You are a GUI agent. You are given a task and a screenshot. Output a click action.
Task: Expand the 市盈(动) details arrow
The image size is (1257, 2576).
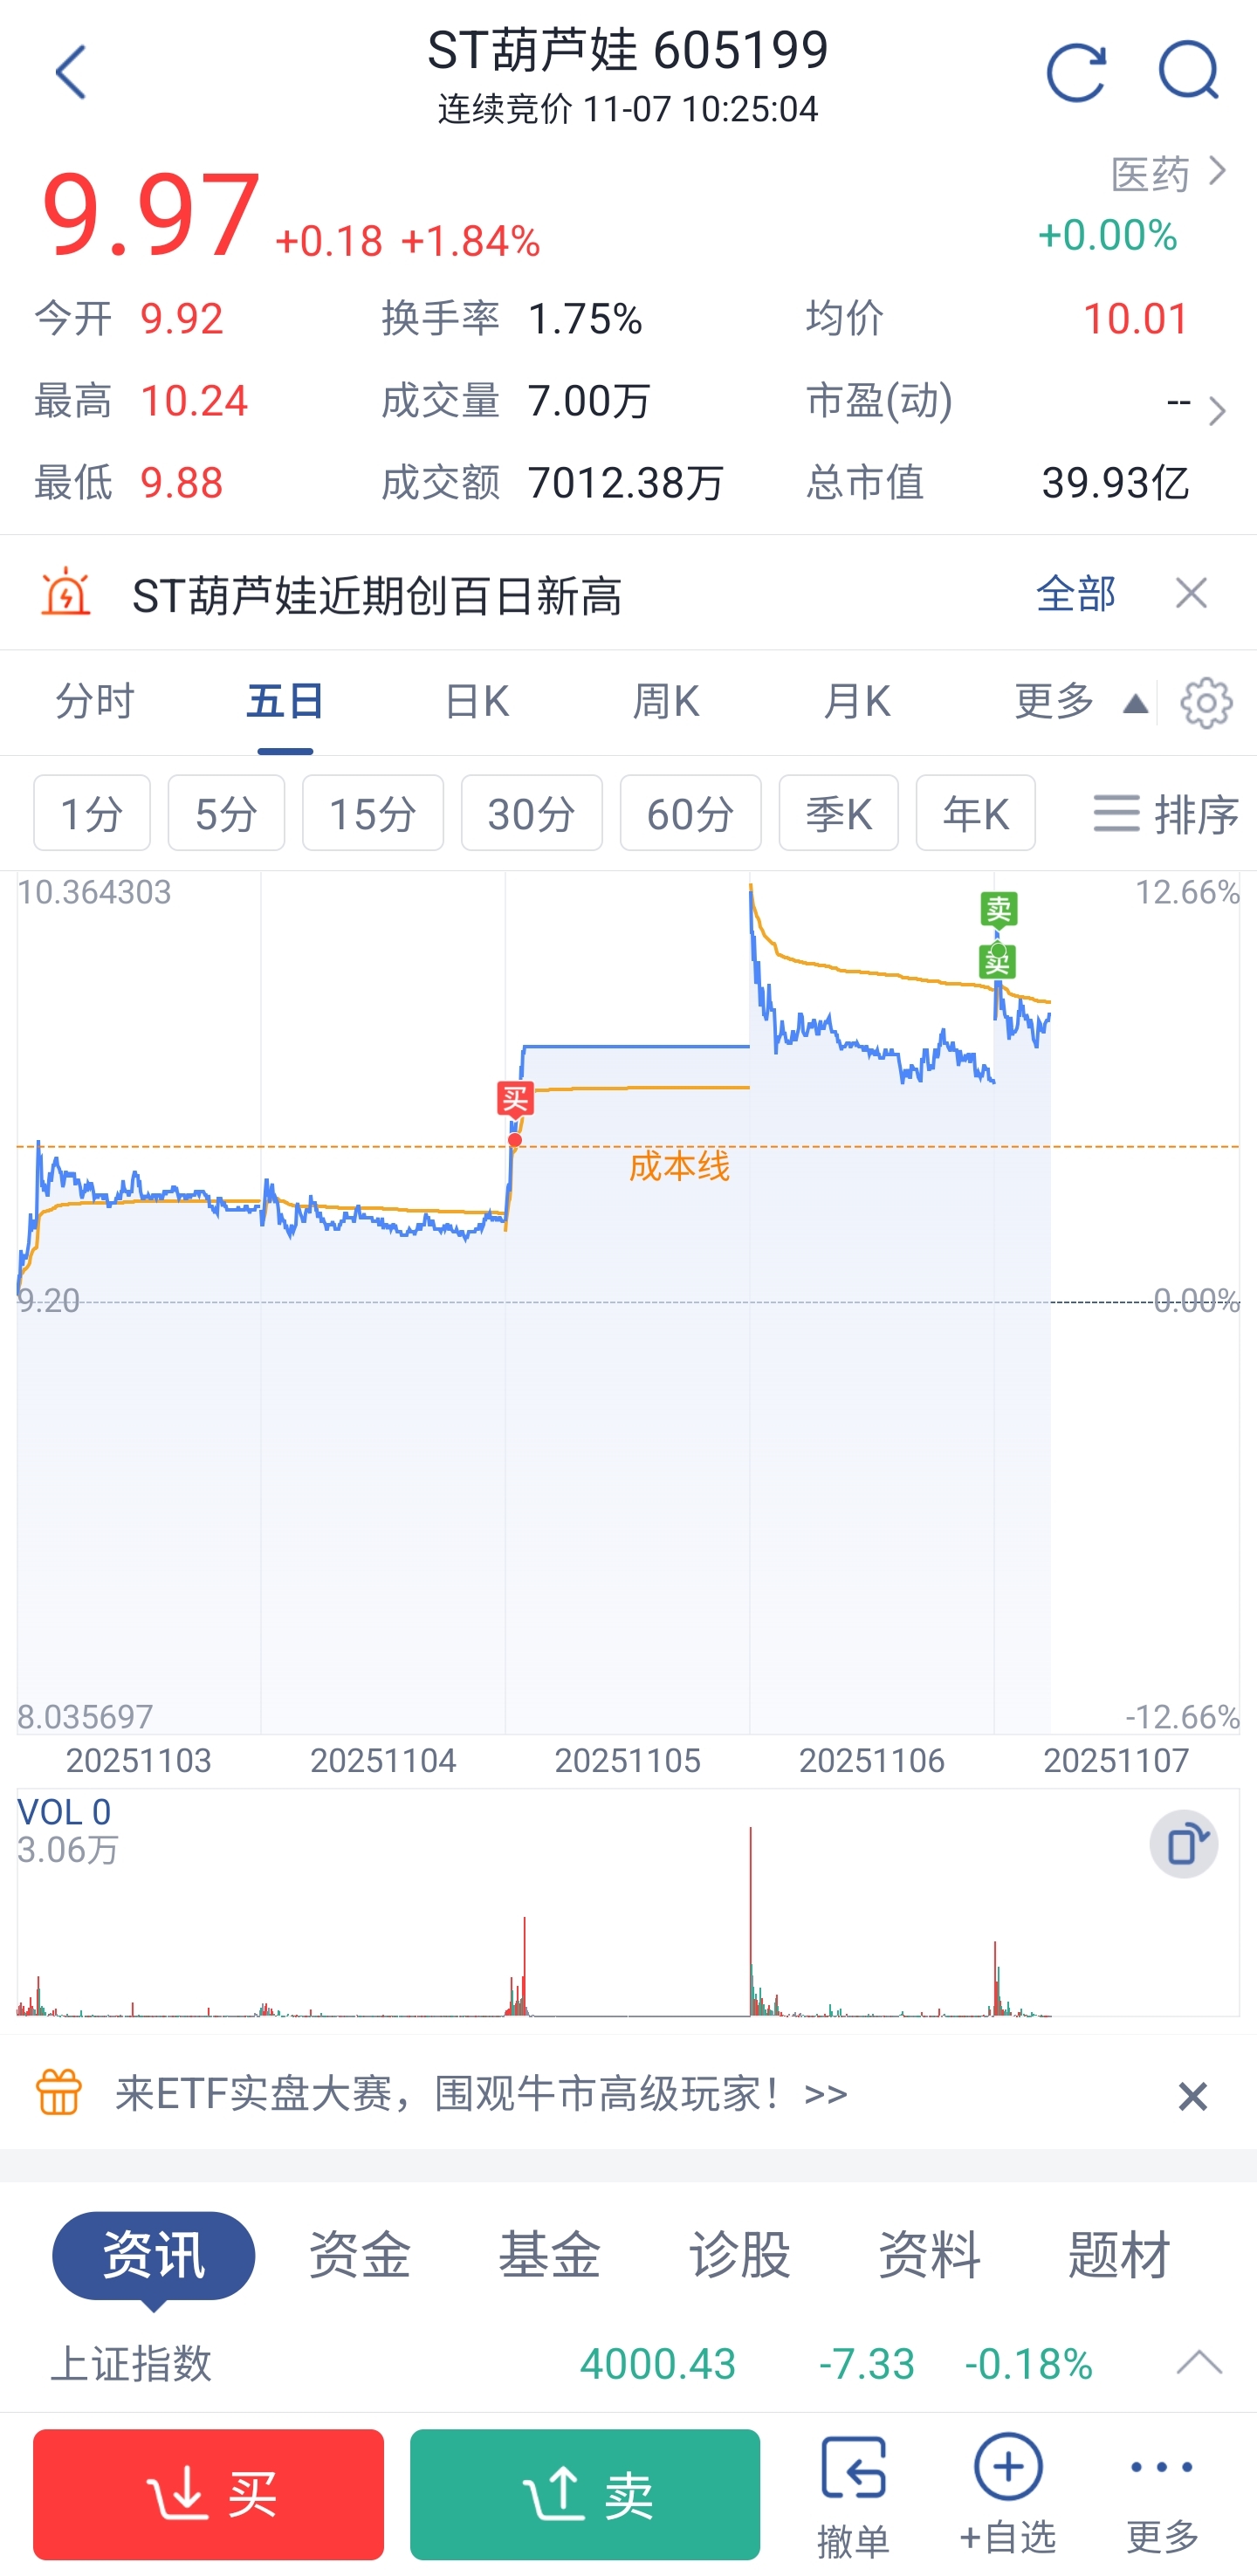pos(1216,411)
